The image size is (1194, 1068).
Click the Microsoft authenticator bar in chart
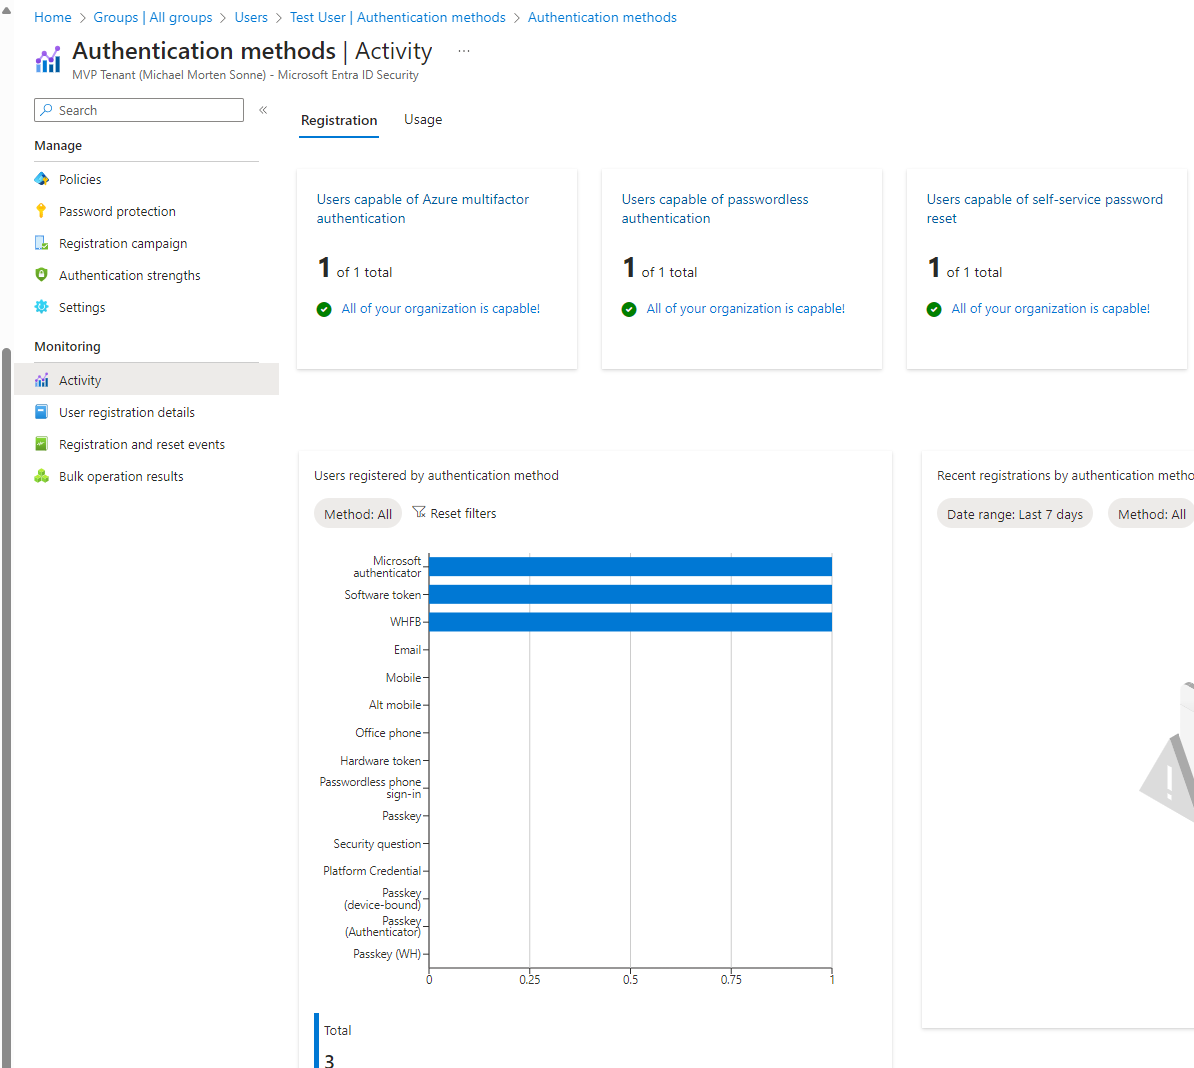(630, 567)
